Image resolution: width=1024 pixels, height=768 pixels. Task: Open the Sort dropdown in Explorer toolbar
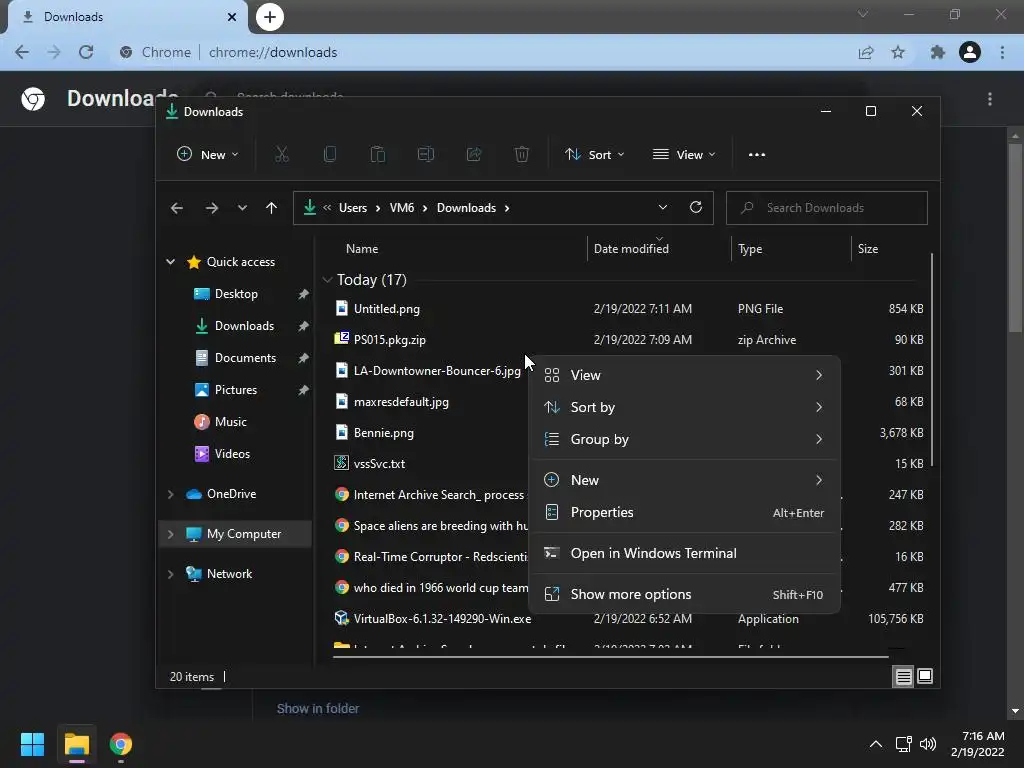tap(594, 155)
